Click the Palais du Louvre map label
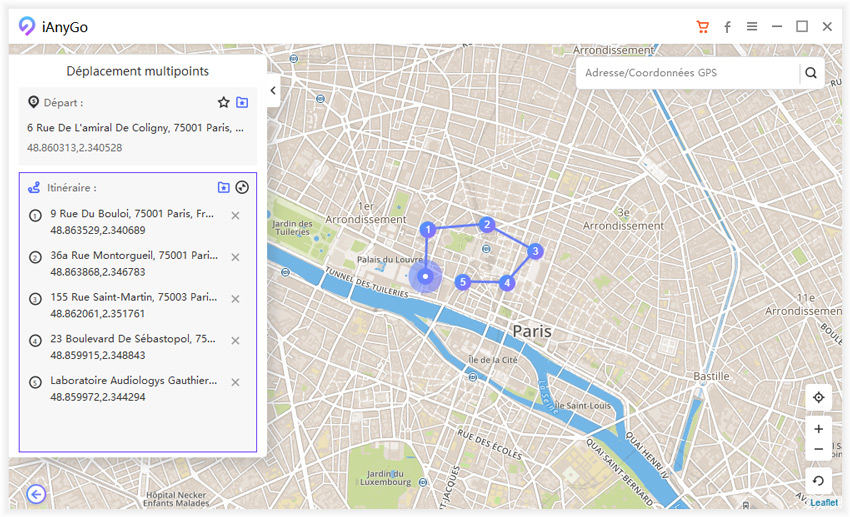The image size is (850, 517). (x=389, y=260)
